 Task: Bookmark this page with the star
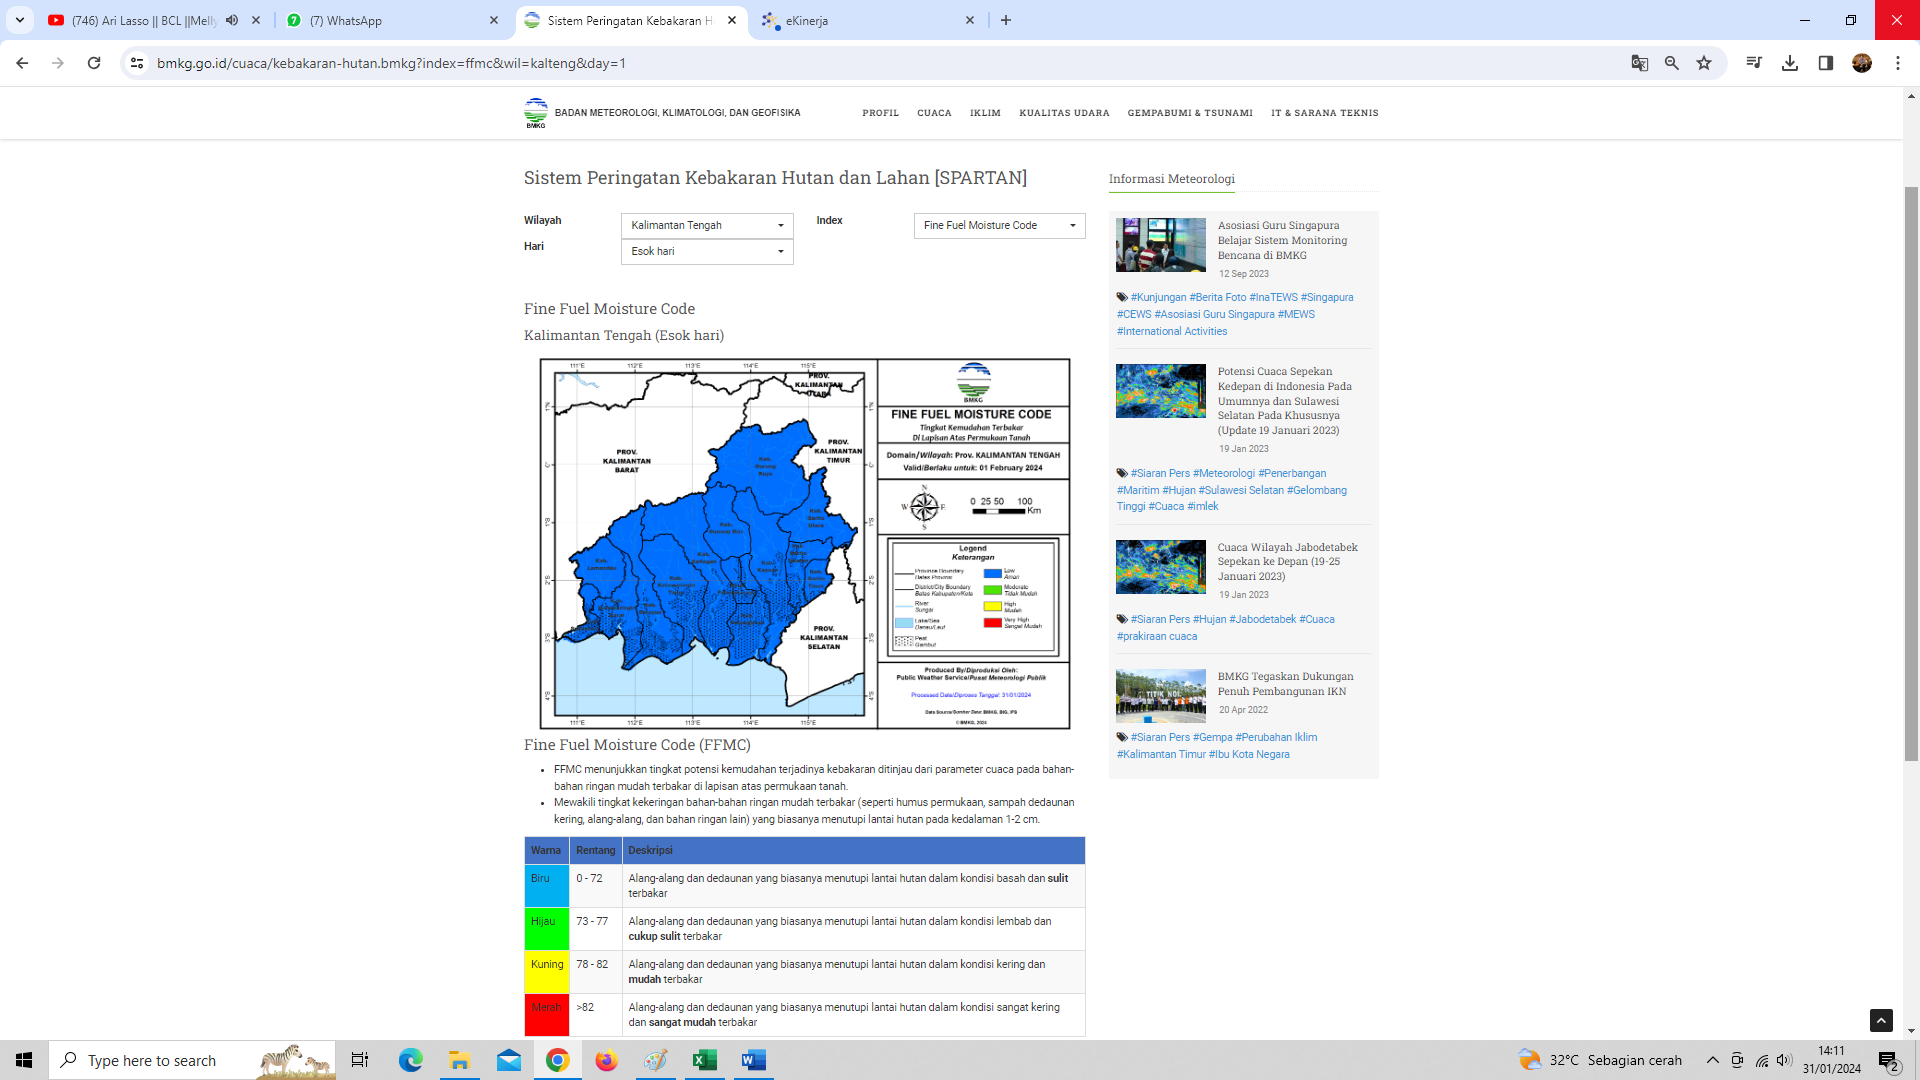pyautogui.click(x=1704, y=63)
